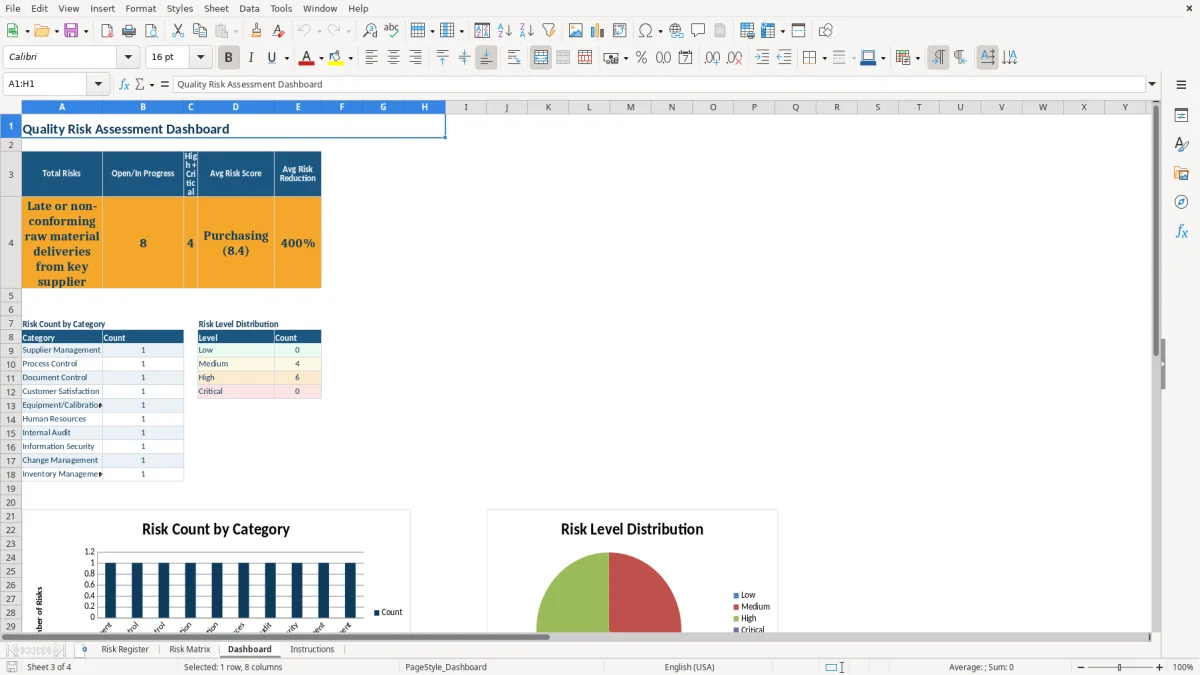This screenshot has width=1200, height=675.
Task: Toggle Center Horizontally alignment
Action: (x=394, y=58)
